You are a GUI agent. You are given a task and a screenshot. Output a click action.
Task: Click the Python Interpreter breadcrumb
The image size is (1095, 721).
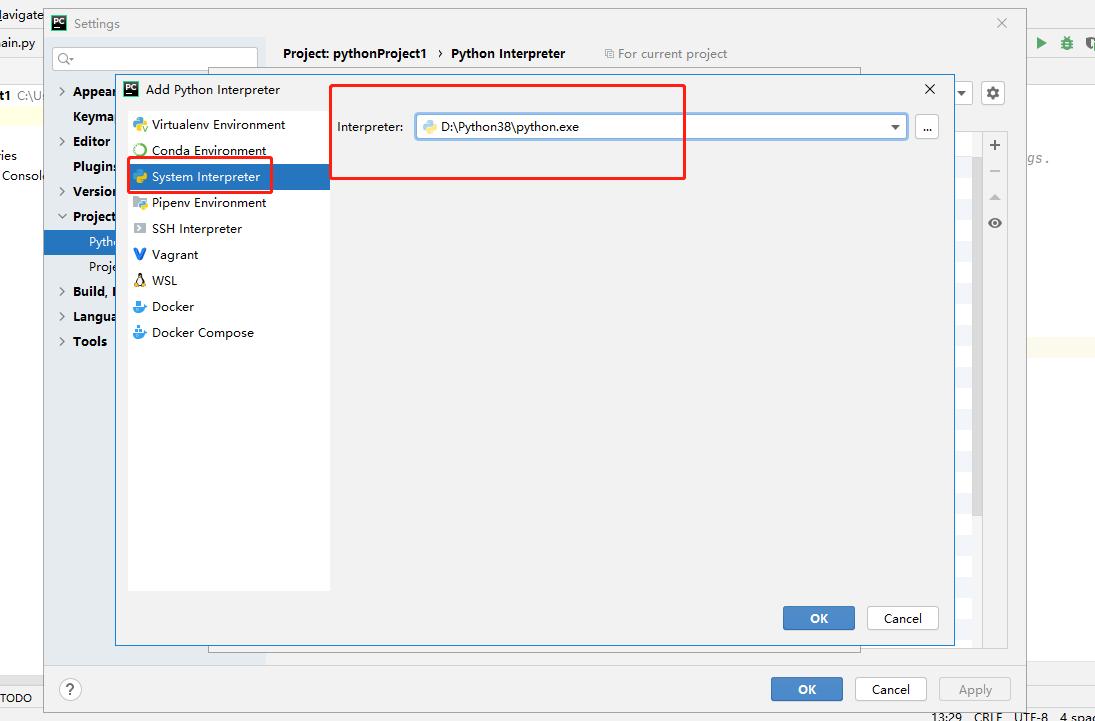(508, 53)
